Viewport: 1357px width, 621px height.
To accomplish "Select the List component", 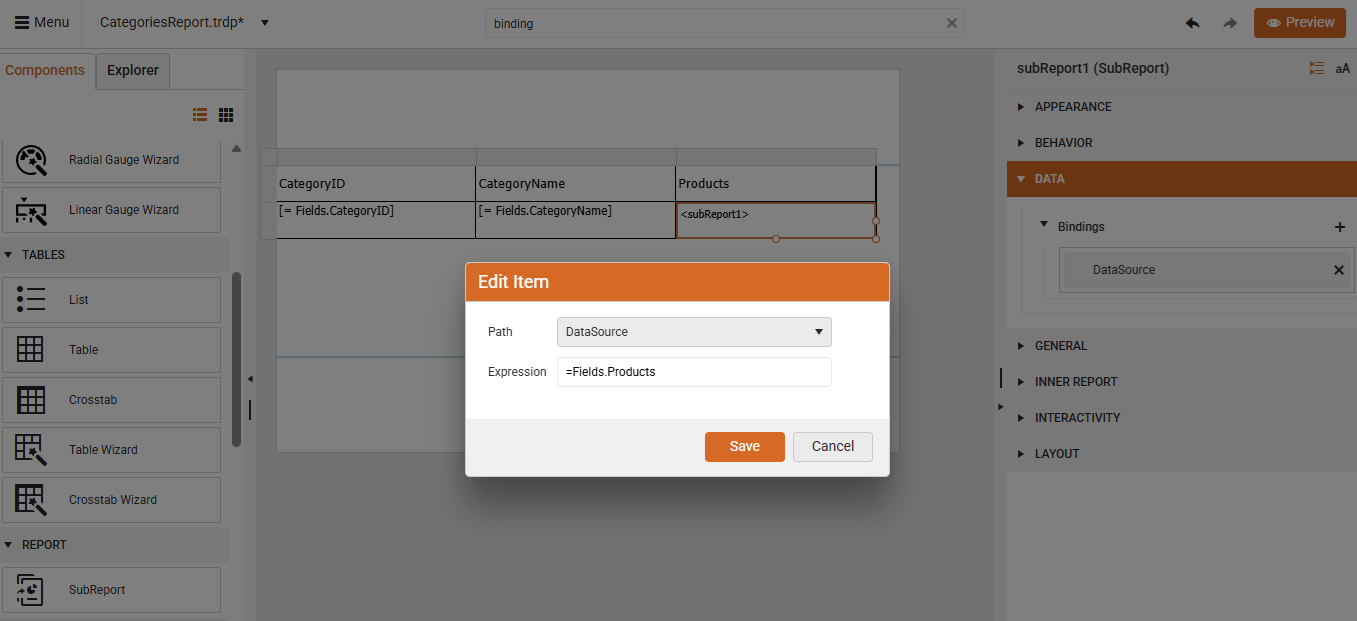I will click(x=111, y=299).
